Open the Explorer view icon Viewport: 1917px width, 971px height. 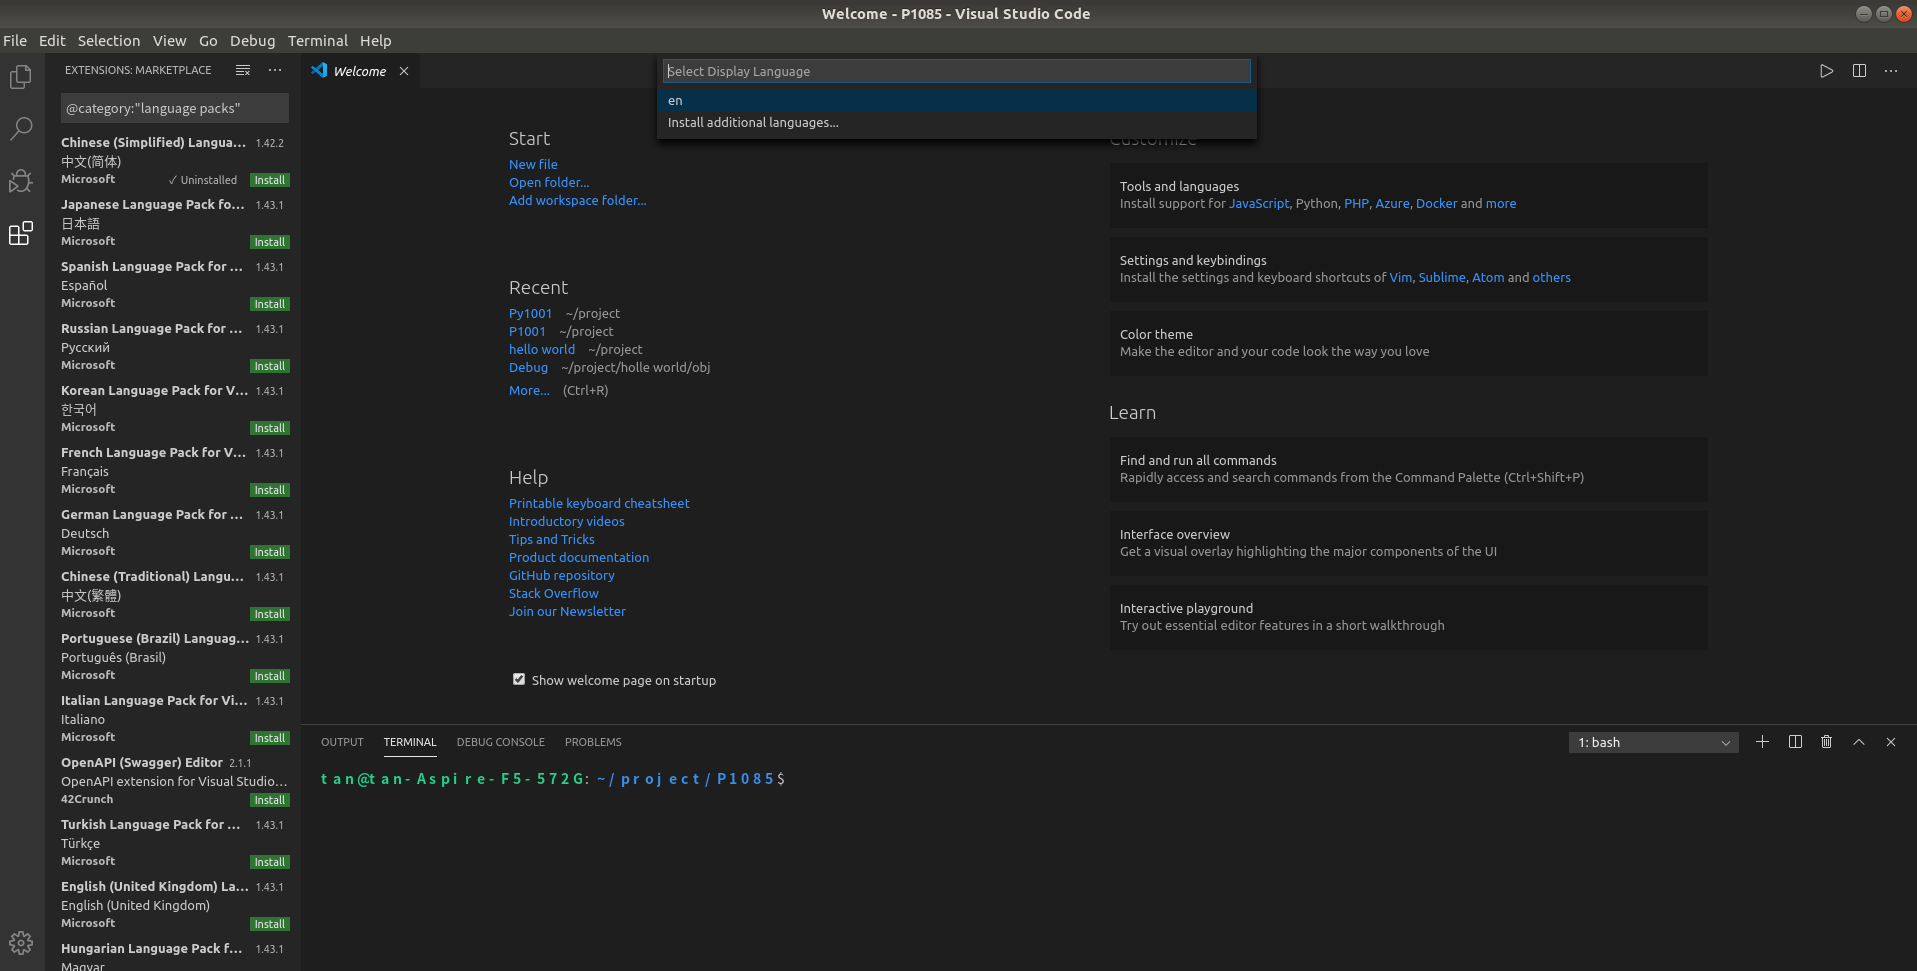click(x=20, y=76)
